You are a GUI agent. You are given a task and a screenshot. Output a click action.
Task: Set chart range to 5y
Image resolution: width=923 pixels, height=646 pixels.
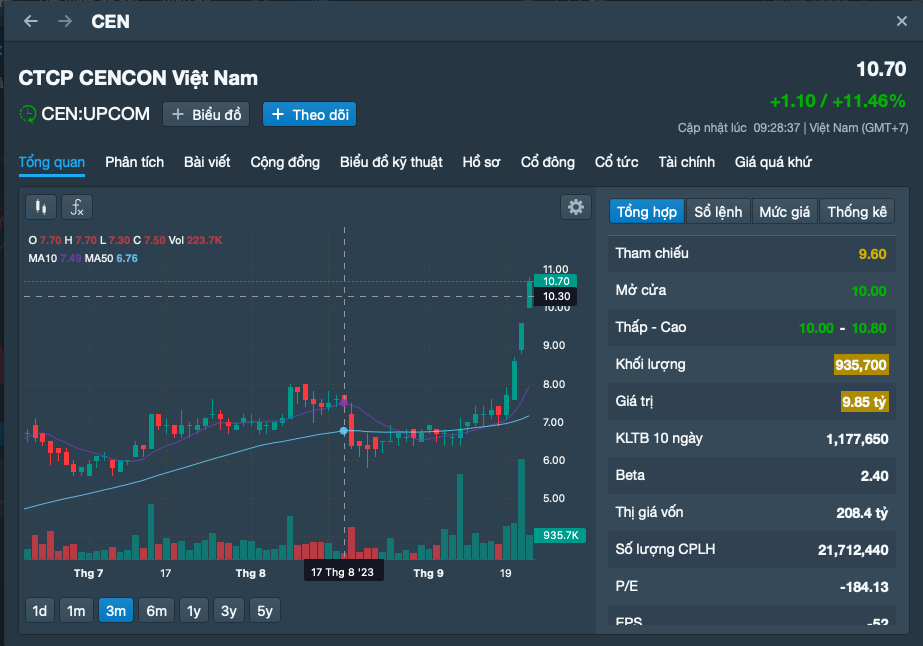click(x=265, y=611)
